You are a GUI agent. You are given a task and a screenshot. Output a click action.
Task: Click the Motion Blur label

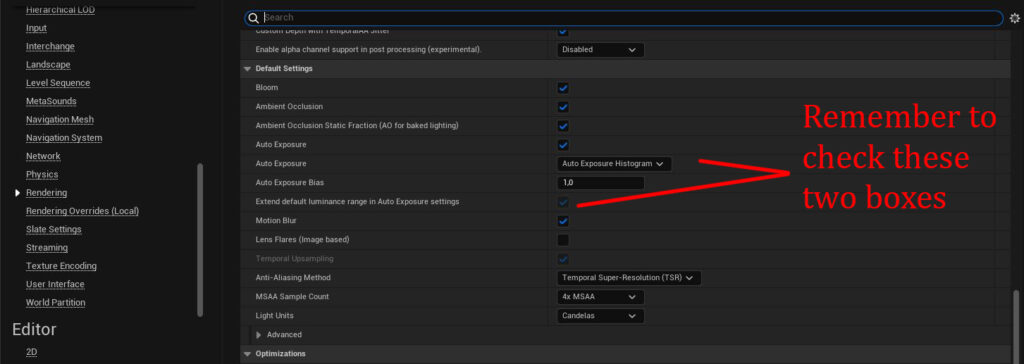[x=275, y=221]
